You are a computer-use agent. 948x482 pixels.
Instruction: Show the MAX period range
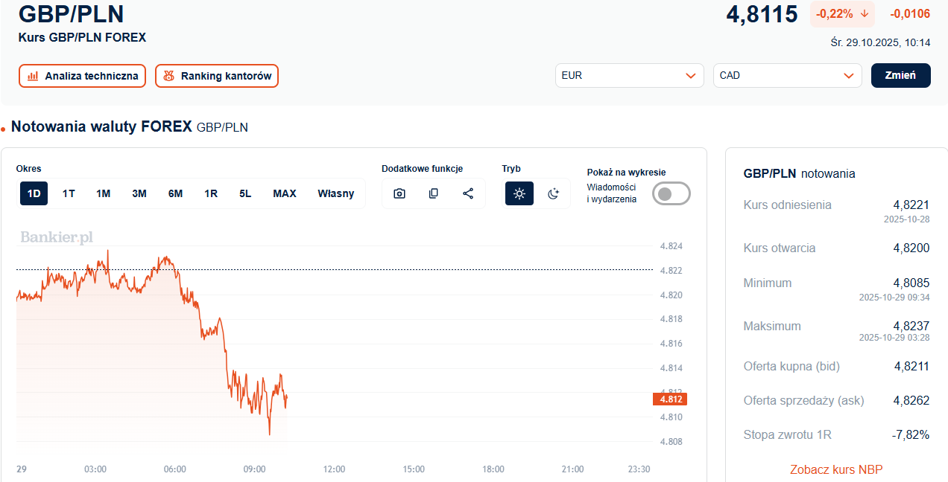click(x=284, y=193)
